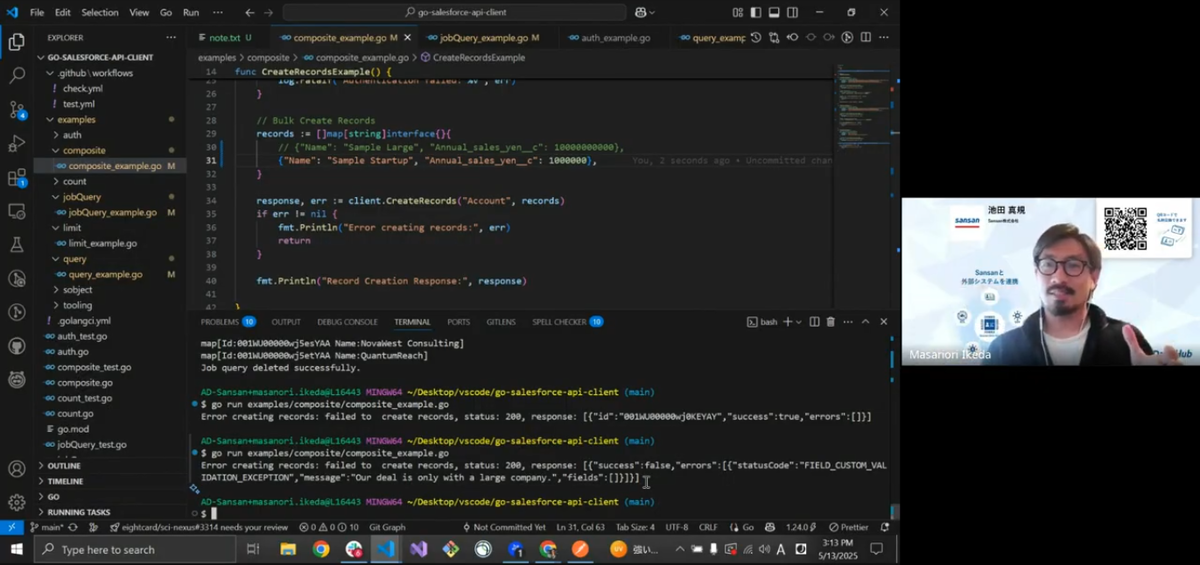Go forward with the navigation arrow
Image resolution: width=1200 pixels, height=565 pixels.
tap(268, 12)
